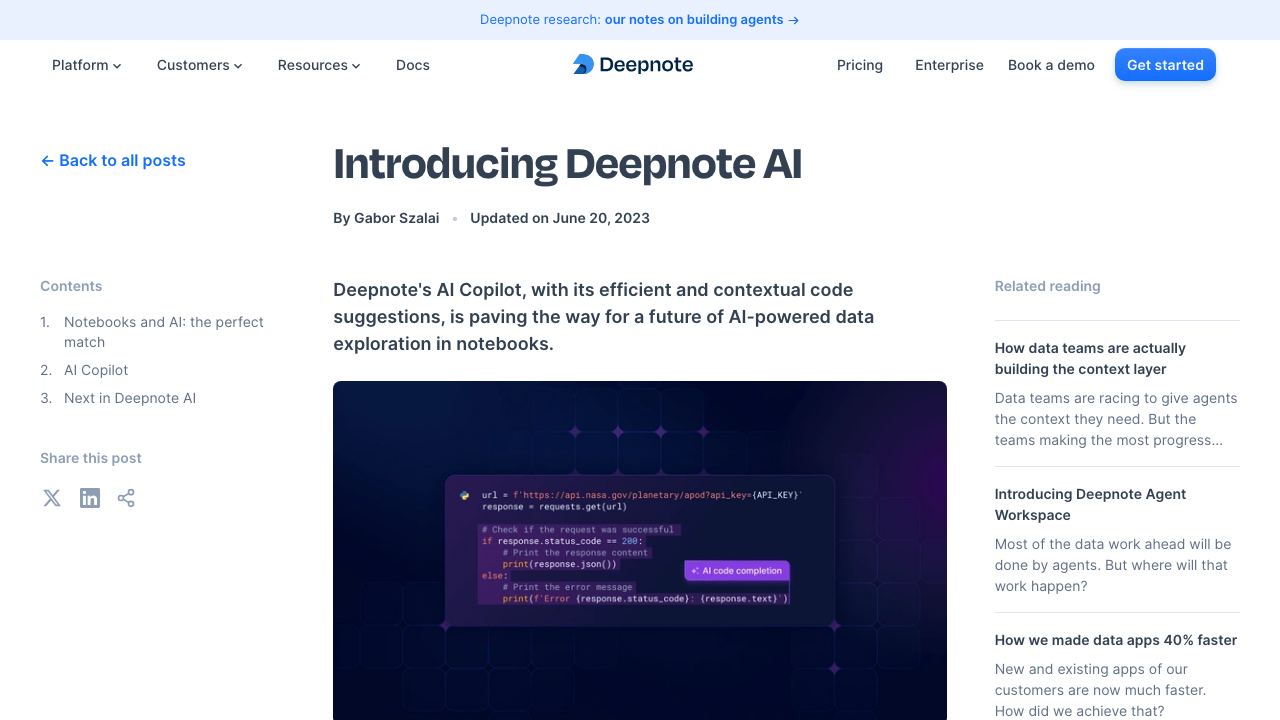Viewport: 1280px width, 720px height.
Task: Open the Resources dropdown menu
Action: click(x=319, y=65)
